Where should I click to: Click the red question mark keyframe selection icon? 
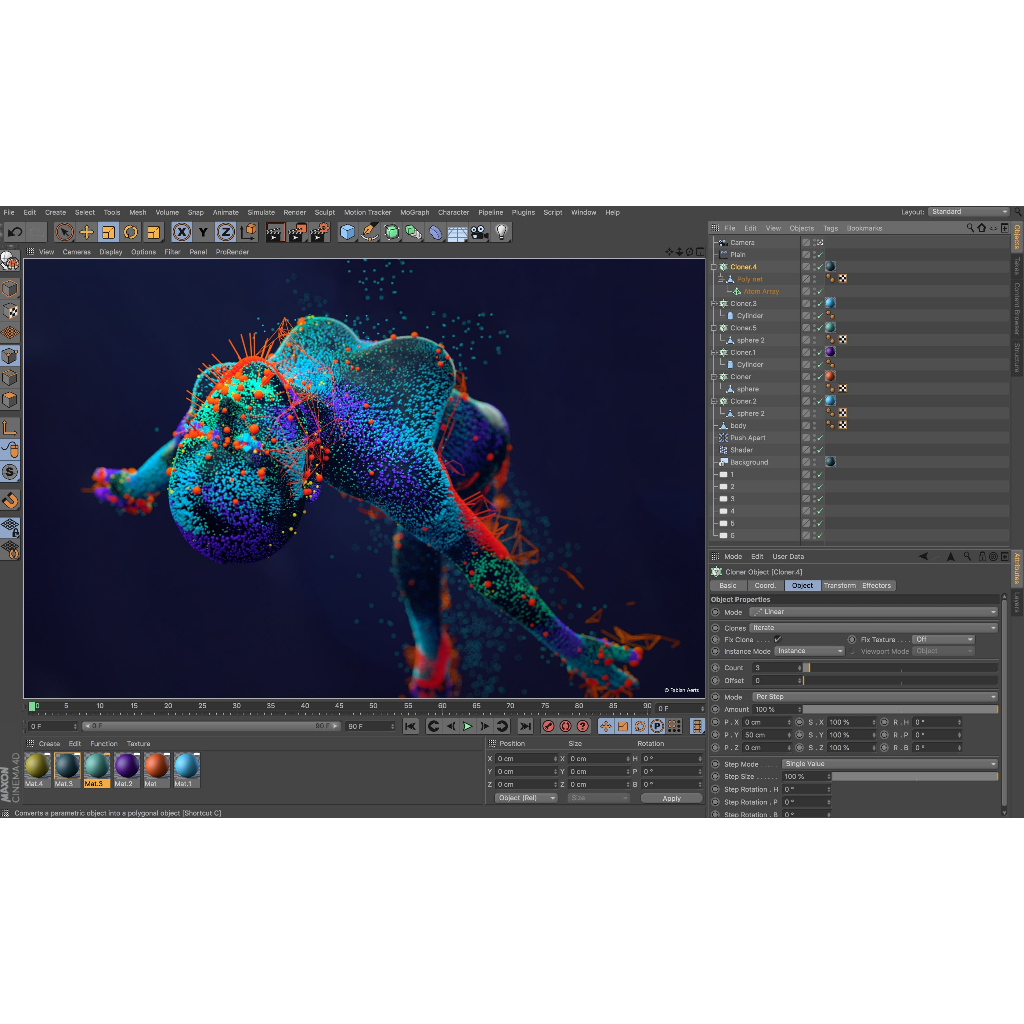point(583,726)
